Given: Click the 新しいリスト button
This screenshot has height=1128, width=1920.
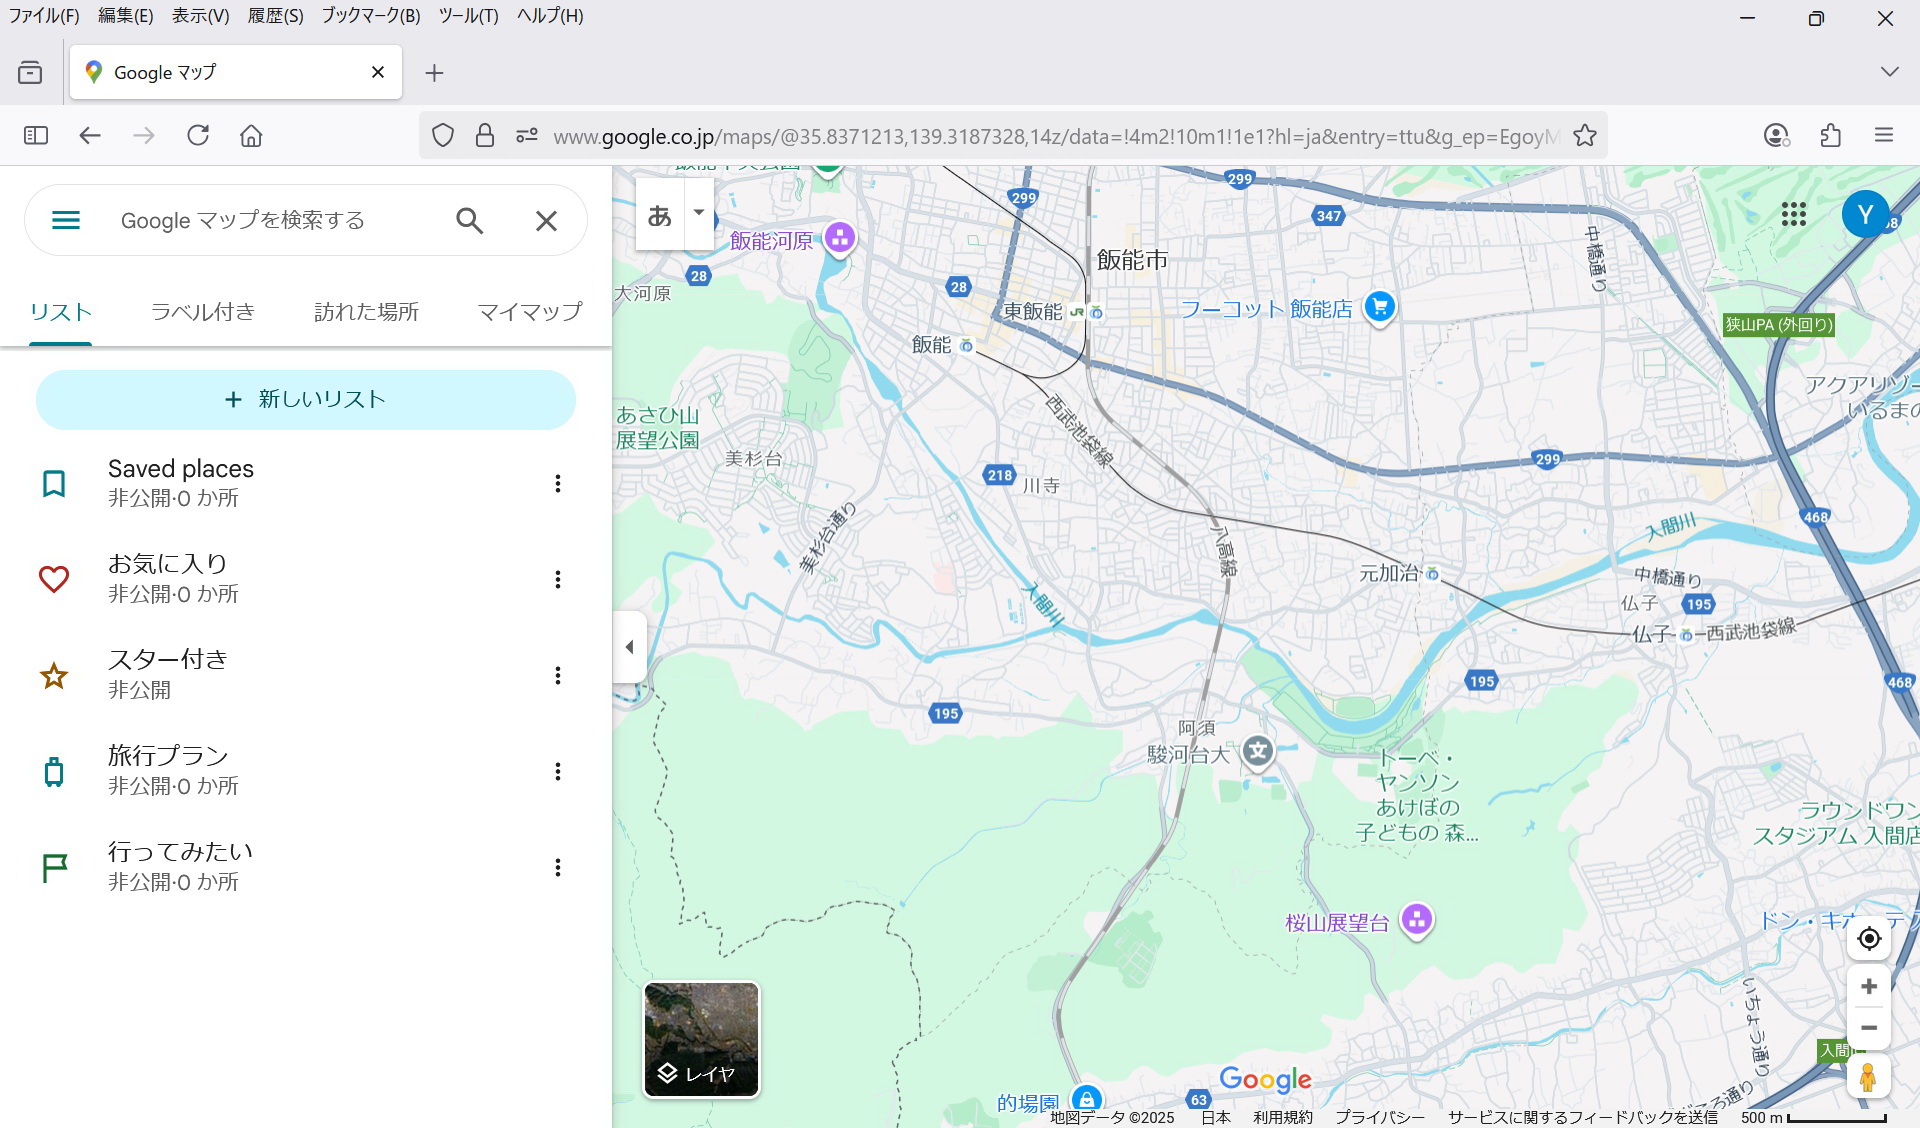Looking at the screenshot, I should tap(306, 400).
